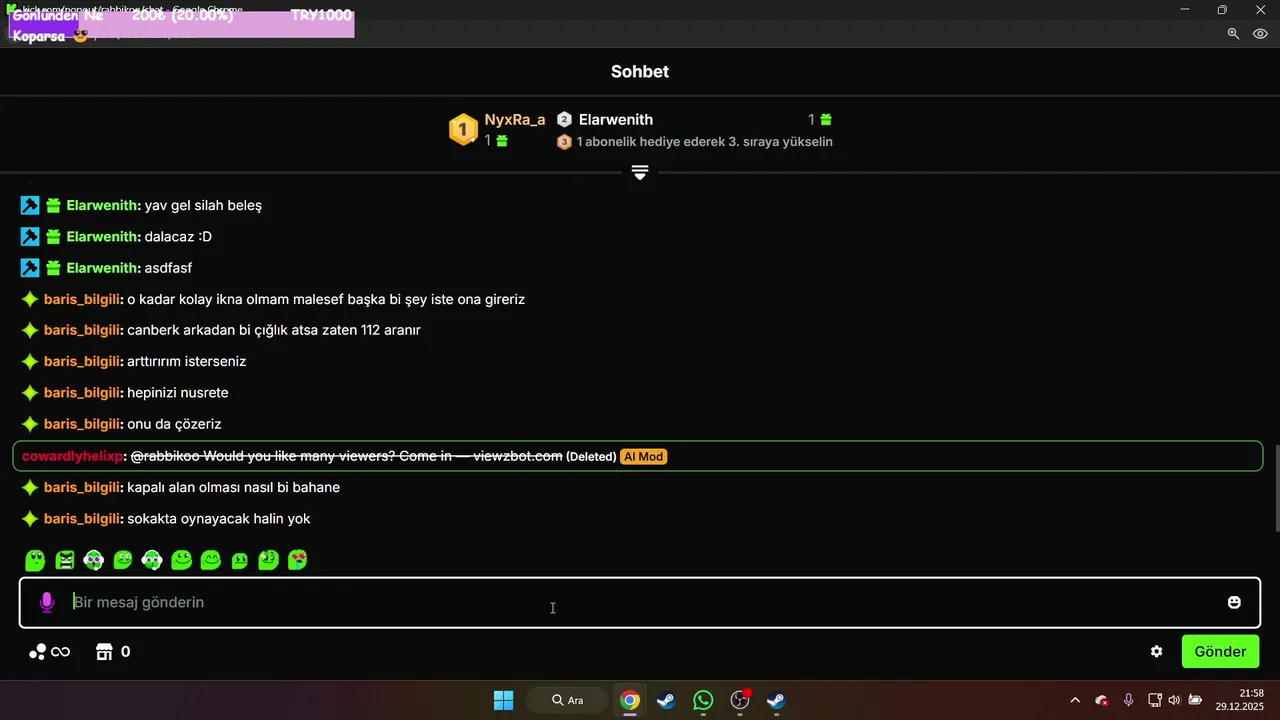Image resolution: width=1280 pixels, height=720 pixels.
Task: Open the Windows Start menu
Action: [503, 700]
